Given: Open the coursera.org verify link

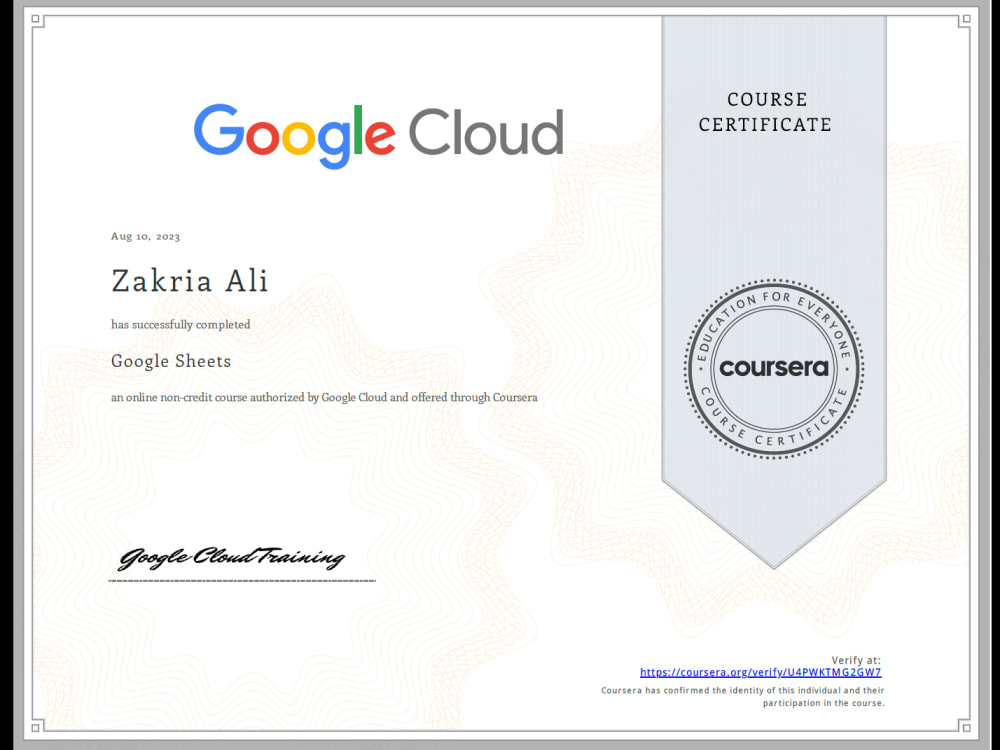Looking at the screenshot, I should click(760, 672).
